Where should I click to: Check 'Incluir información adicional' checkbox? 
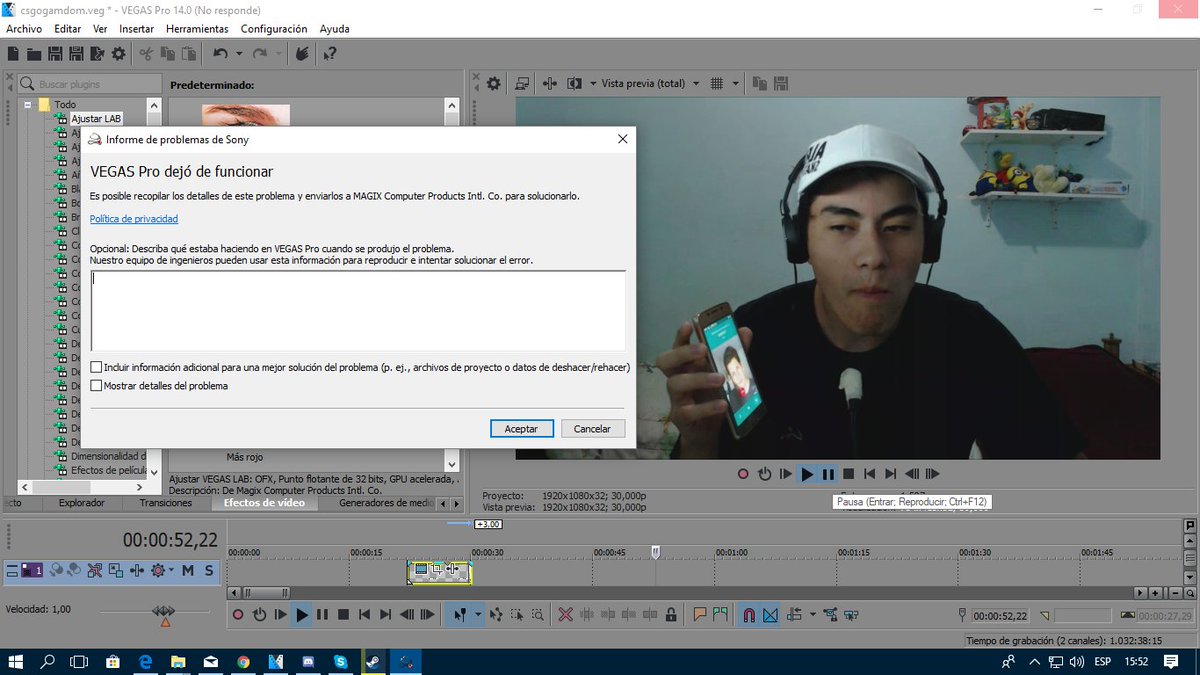click(96, 367)
